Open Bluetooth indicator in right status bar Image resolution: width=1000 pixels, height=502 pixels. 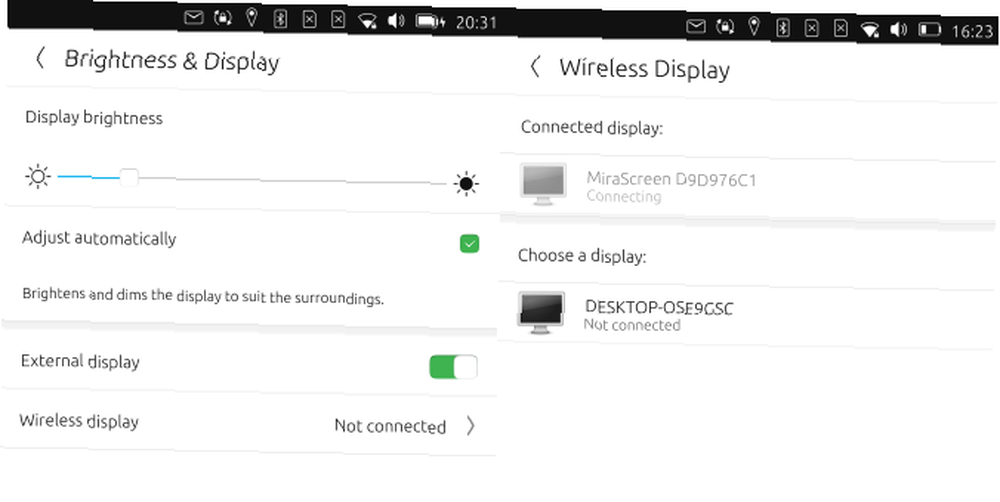click(783, 27)
